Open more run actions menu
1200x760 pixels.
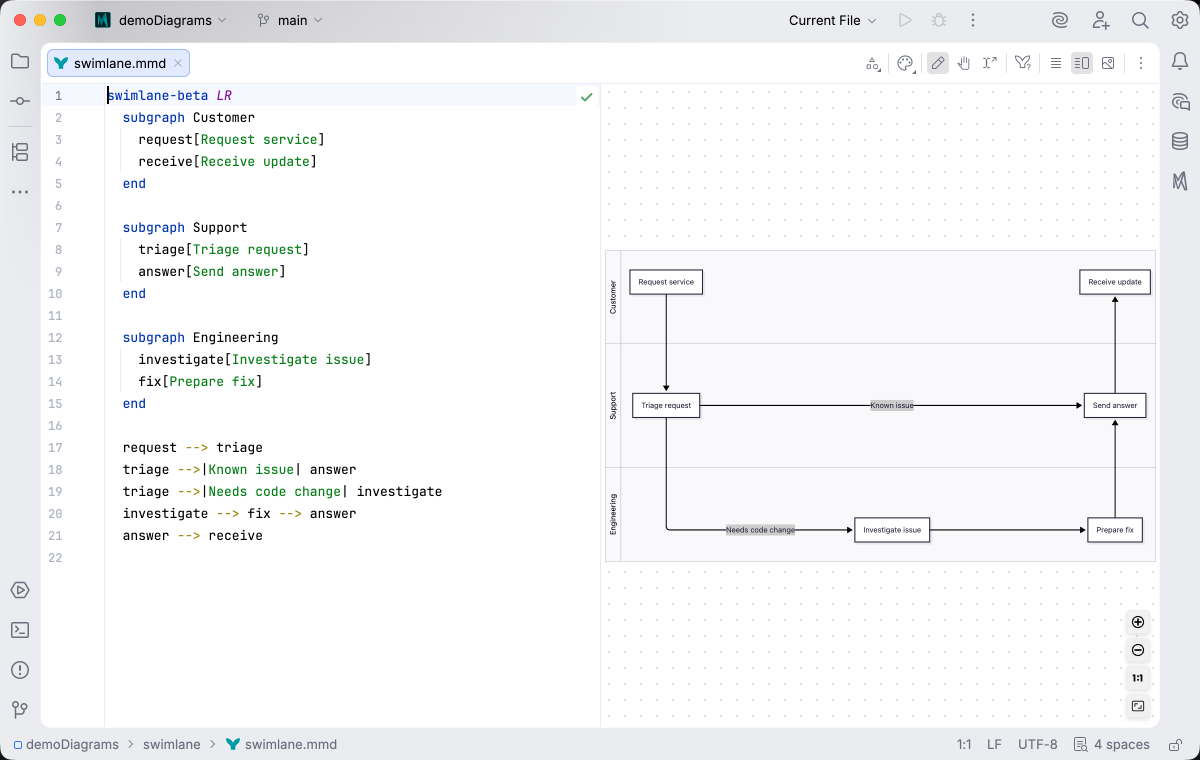972,20
